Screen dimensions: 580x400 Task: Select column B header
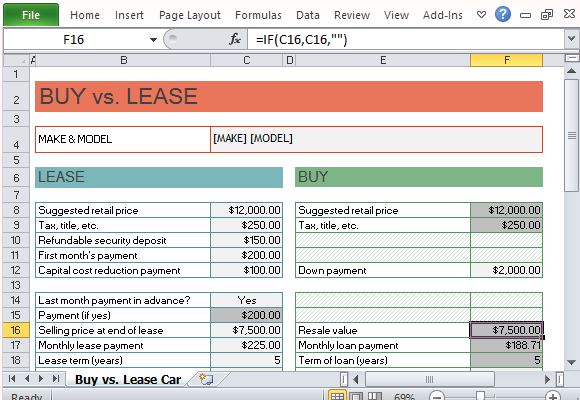(124, 60)
